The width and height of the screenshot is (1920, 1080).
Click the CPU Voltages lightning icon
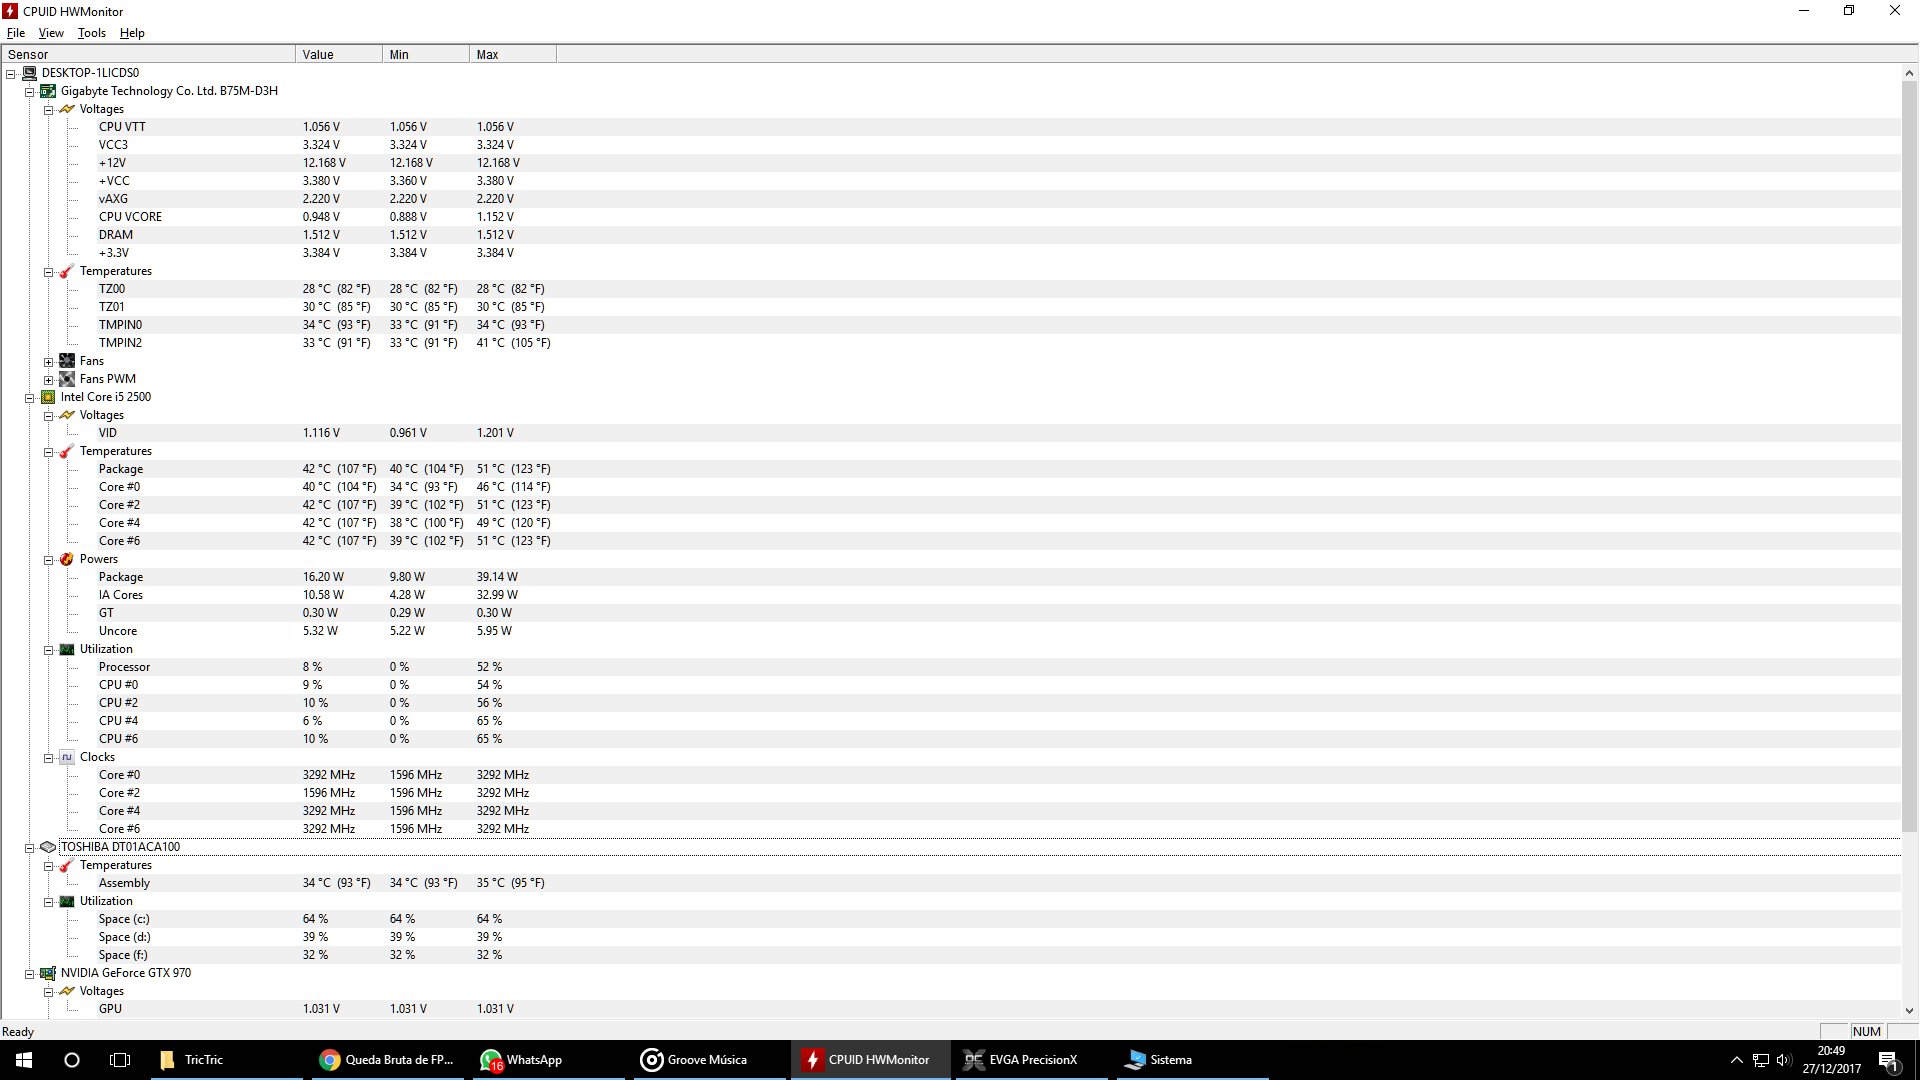pyautogui.click(x=67, y=415)
